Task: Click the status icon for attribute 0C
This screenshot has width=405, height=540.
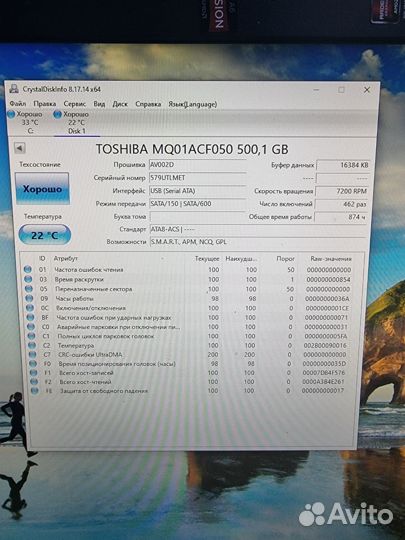Action: (x=30, y=308)
